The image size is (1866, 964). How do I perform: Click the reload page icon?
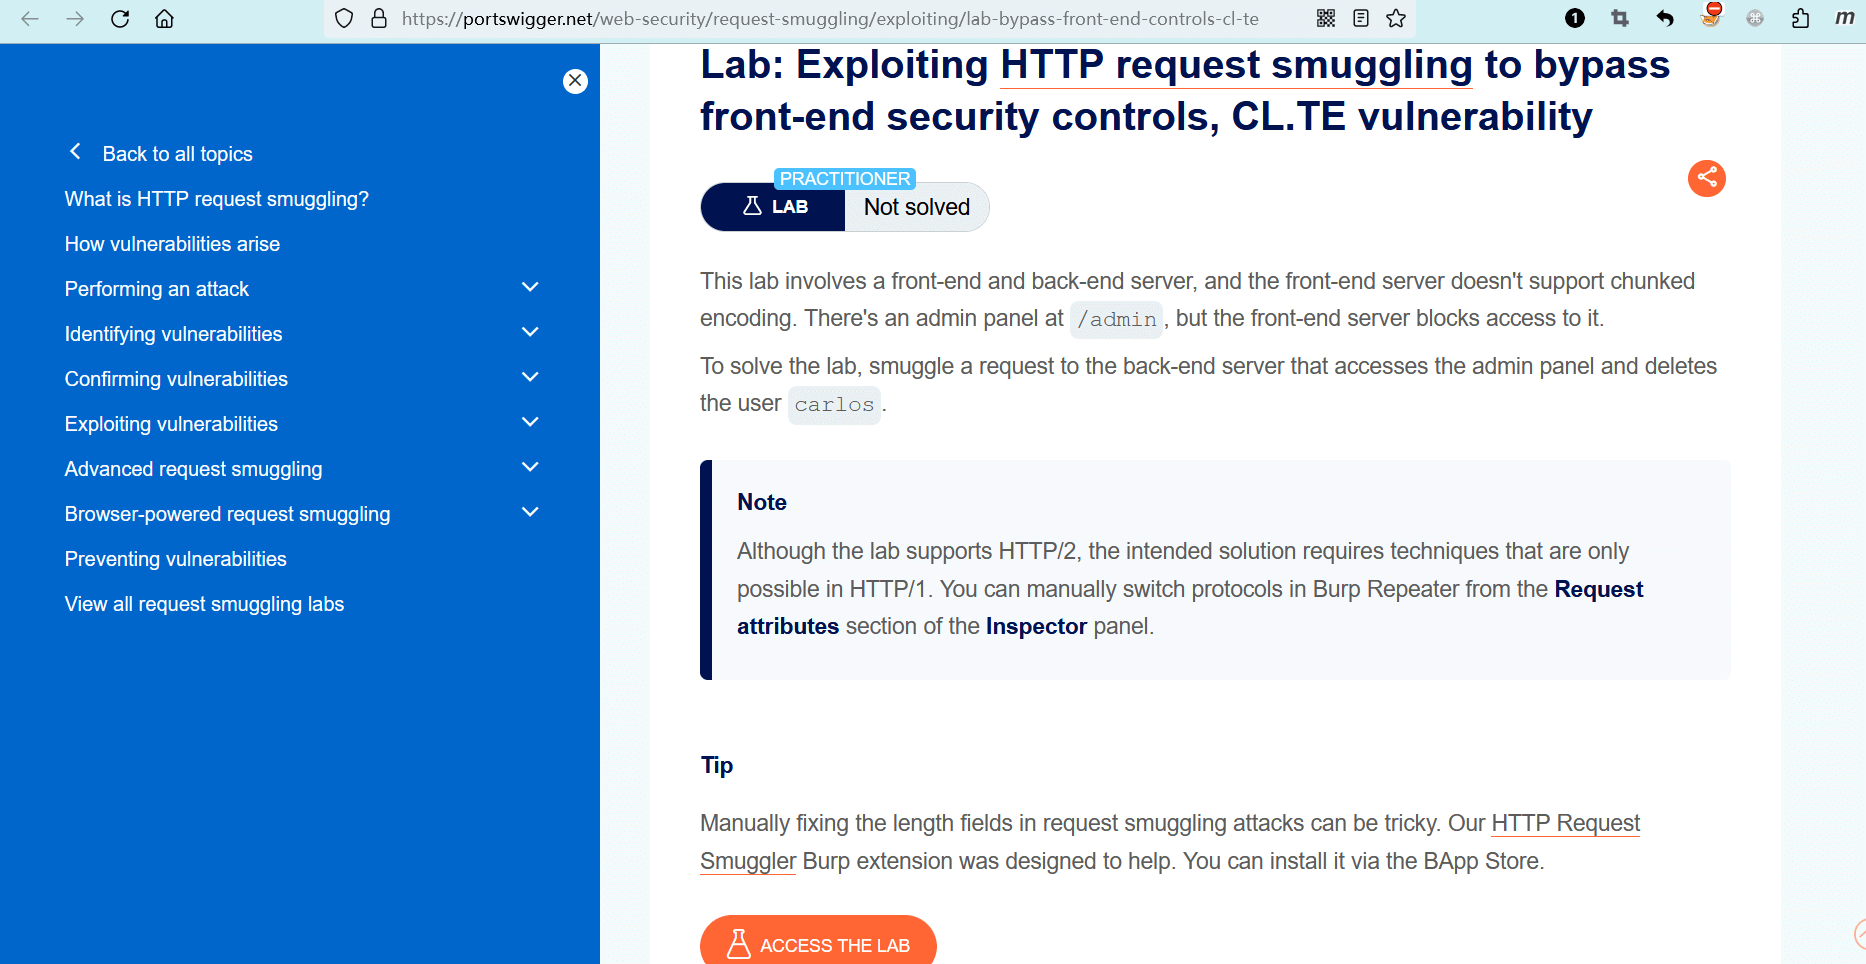click(x=120, y=19)
